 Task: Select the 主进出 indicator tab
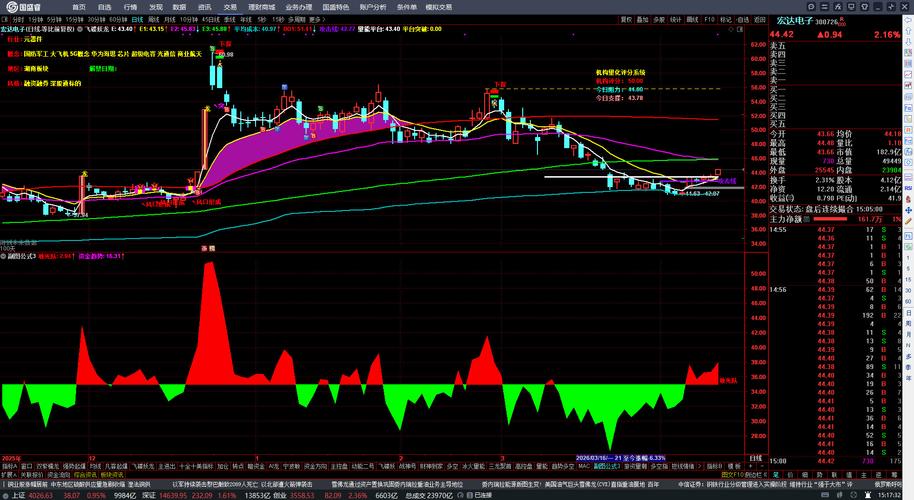(x=167, y=466)
